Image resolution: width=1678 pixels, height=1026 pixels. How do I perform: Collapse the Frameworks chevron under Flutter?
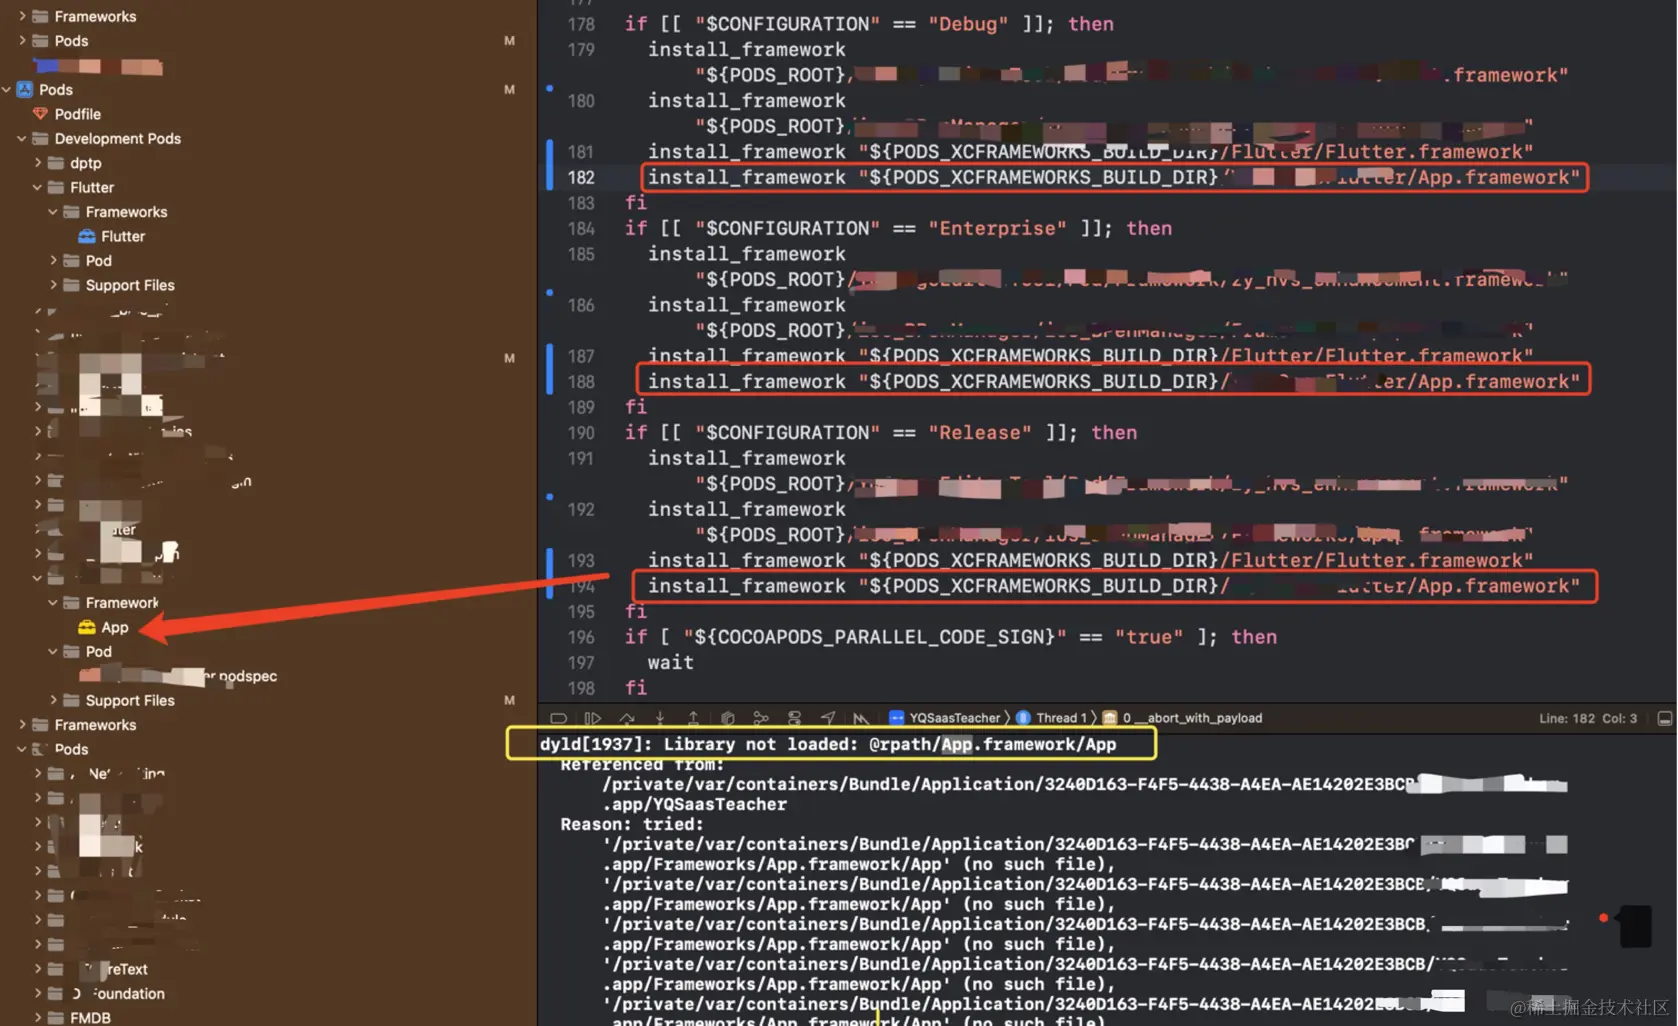pos(53,212)
